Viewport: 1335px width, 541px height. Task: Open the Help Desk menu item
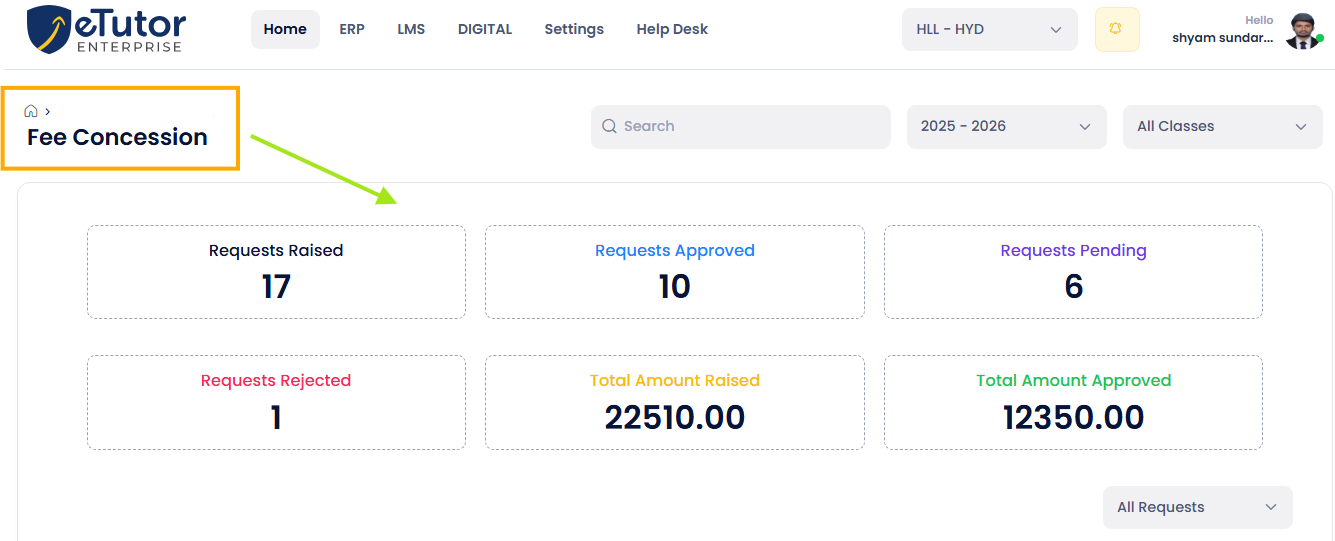[x=672, y=29]
